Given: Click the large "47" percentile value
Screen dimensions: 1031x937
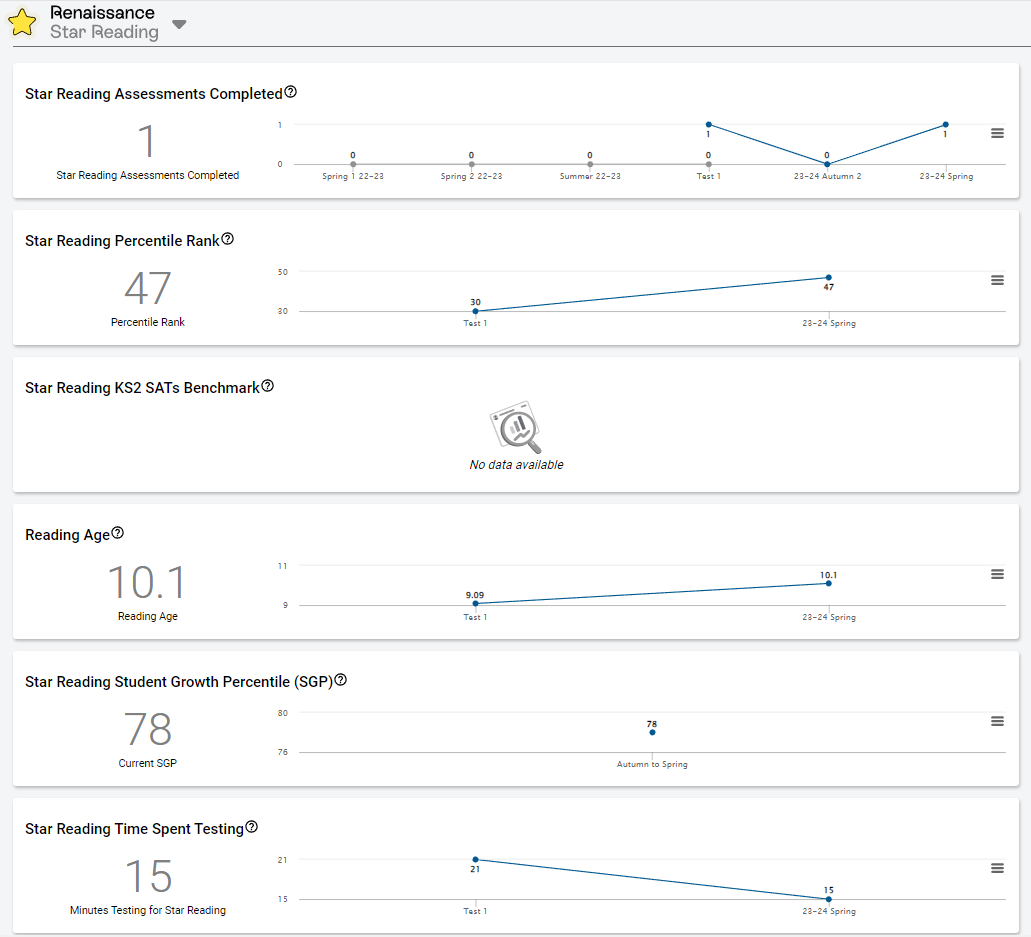Looking at the screenshot, I should point(148,288).
